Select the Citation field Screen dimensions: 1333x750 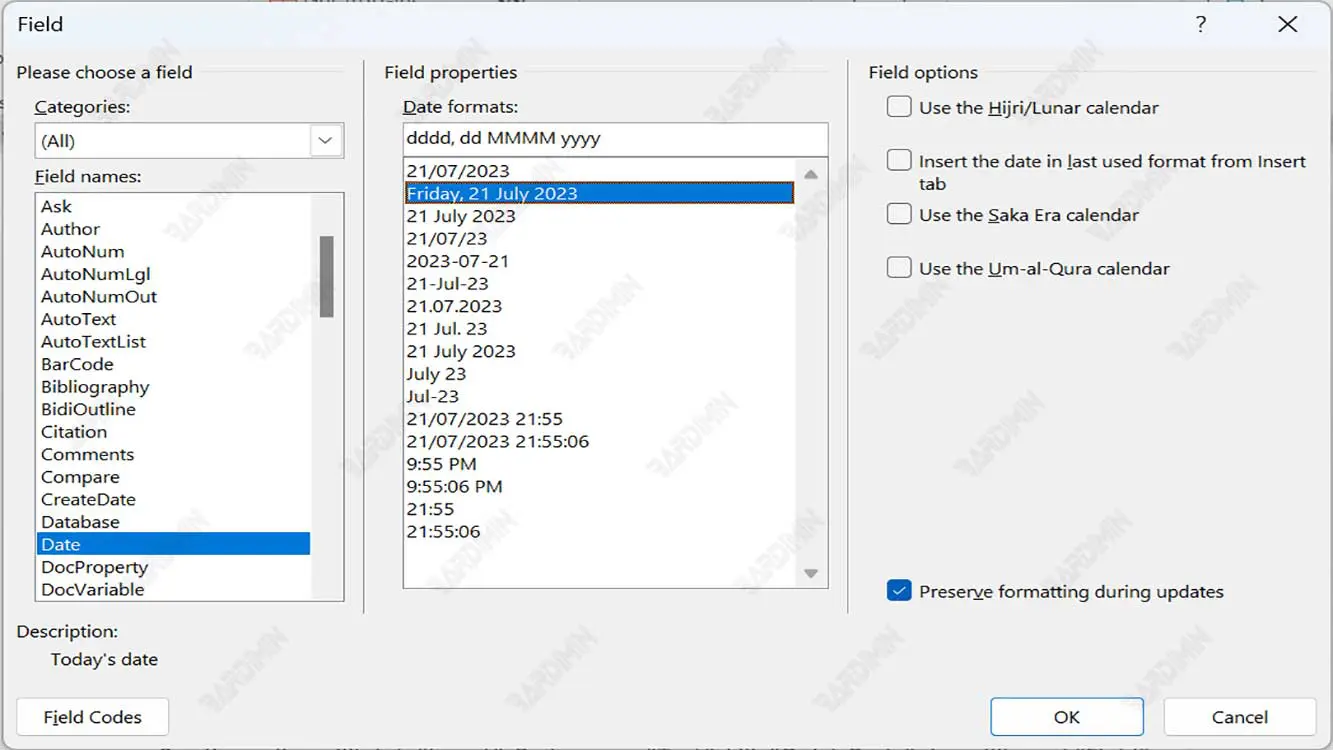pyautogui.click(x=74, y=432)
